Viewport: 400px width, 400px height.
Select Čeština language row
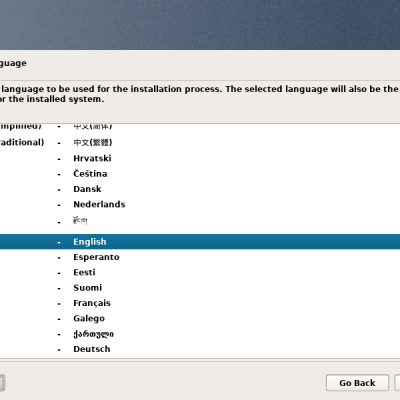(200, 174)
